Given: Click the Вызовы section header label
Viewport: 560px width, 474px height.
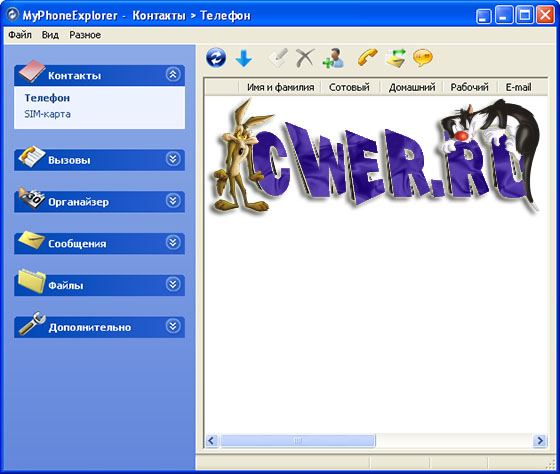Looking at the screenshot, I should tap(69, 160).
